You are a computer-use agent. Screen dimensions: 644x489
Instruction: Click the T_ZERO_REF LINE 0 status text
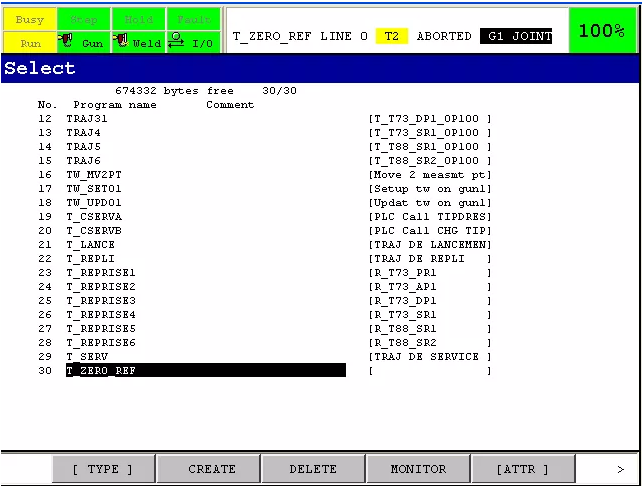pyautogui.click(x=300, y=36)
